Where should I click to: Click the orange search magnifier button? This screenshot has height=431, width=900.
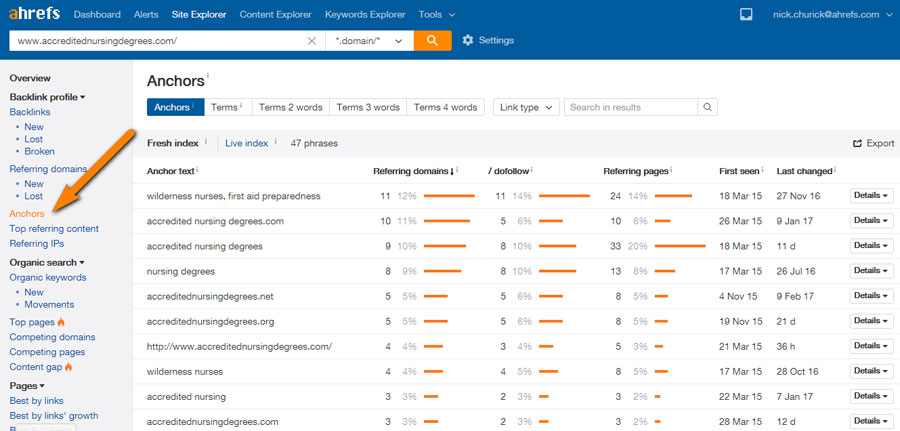(x=432, y=41)
